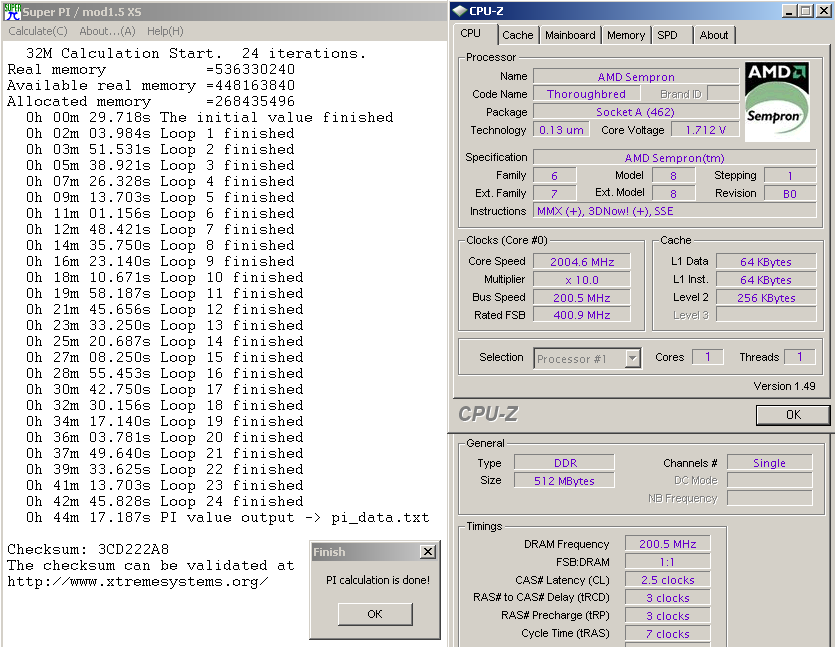Click the PI value output -> pi_data.txt line

point(227,517)
